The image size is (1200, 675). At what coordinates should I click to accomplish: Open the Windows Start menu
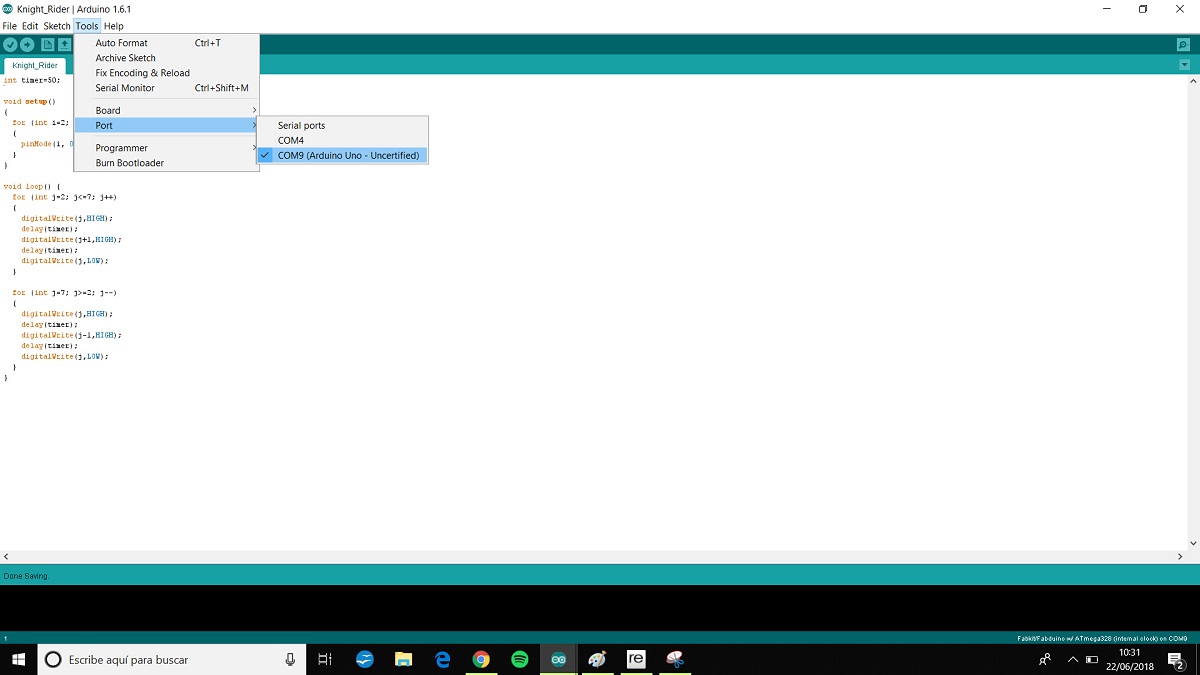coord(18,659)
